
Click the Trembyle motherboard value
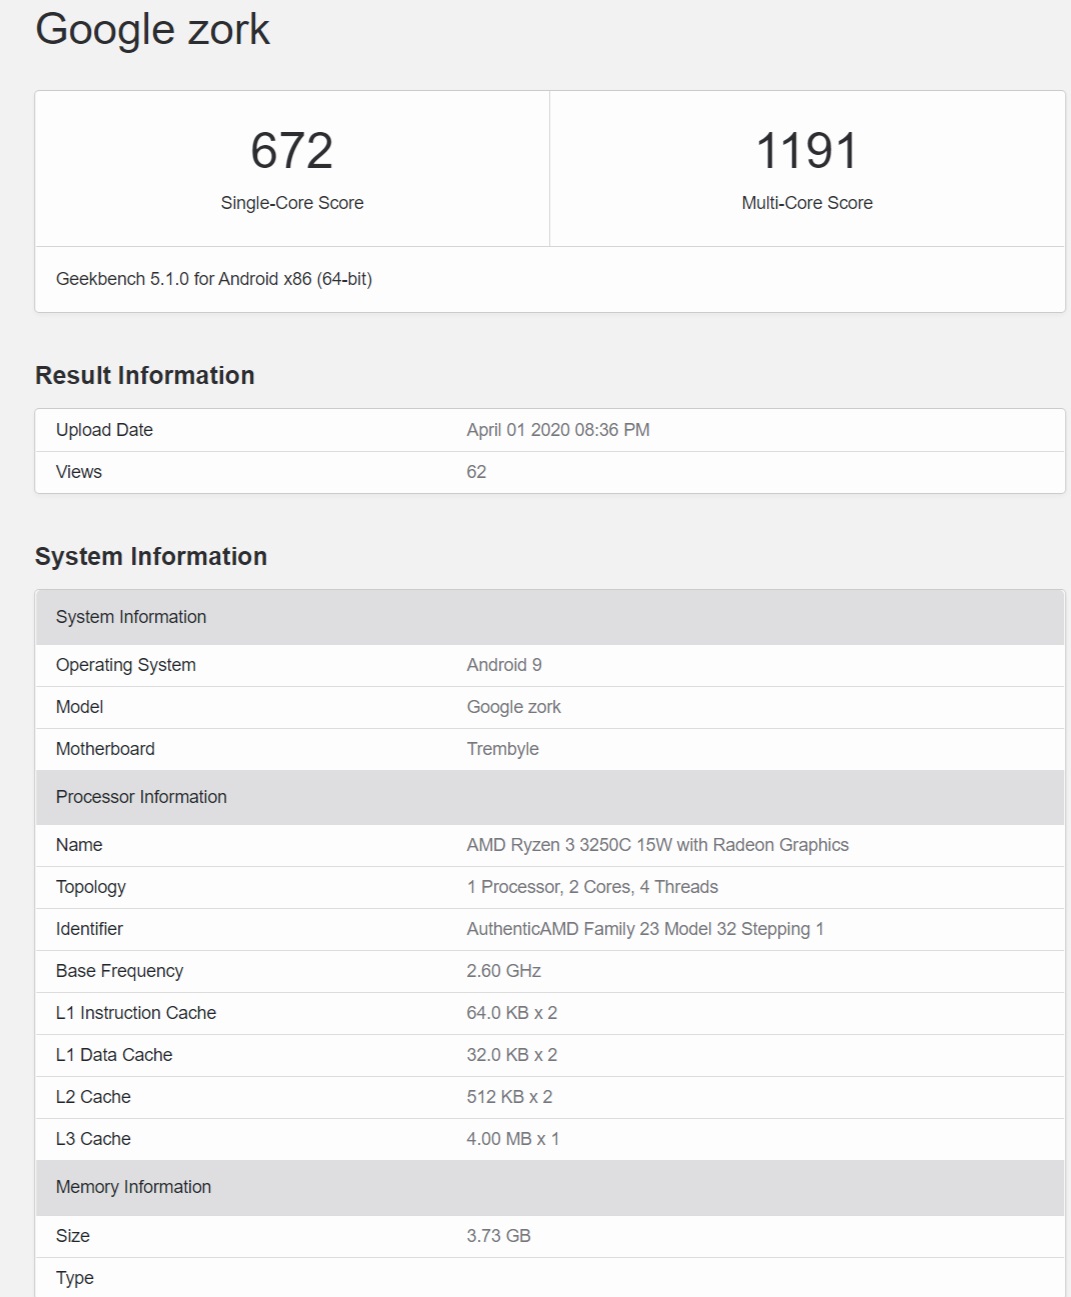(503, 749)
